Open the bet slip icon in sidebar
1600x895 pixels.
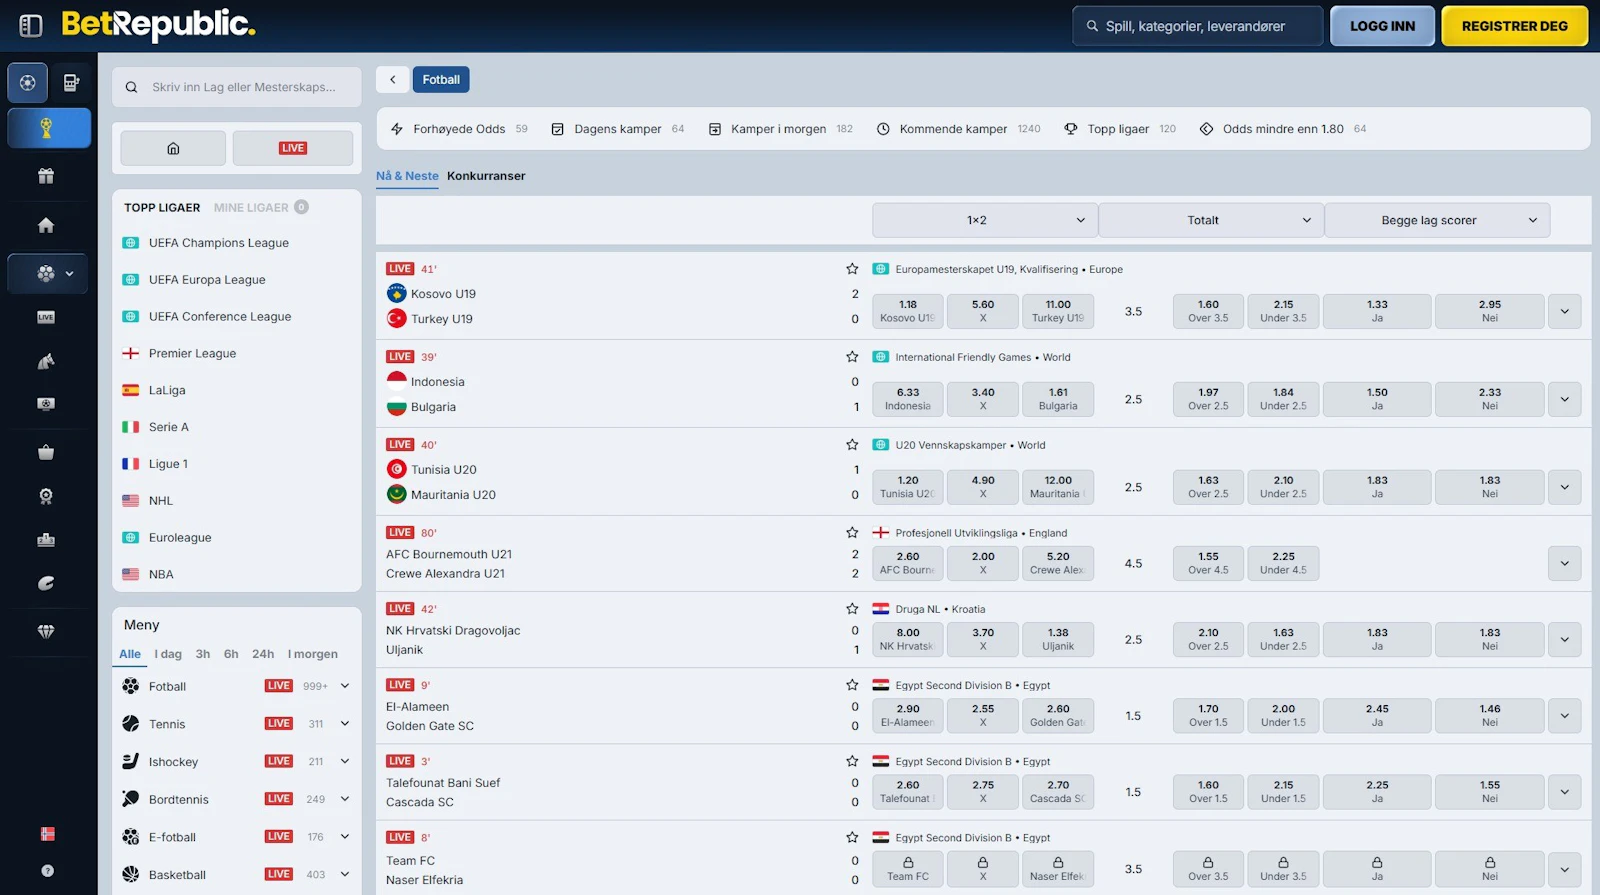pos(71,83)
